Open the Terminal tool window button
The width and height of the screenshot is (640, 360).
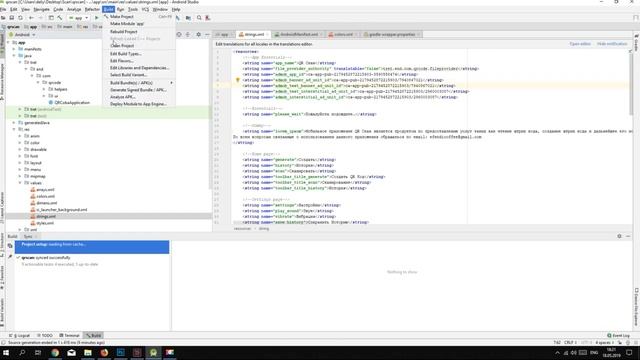[70, 336]
